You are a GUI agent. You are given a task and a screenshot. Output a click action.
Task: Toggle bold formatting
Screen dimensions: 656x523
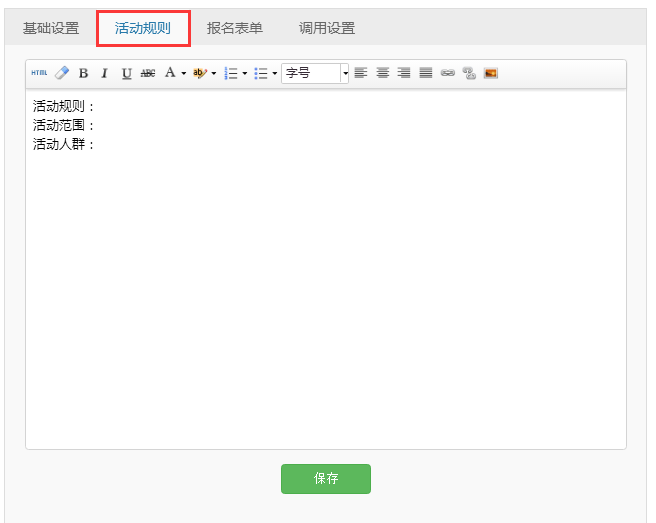(83, 73)
